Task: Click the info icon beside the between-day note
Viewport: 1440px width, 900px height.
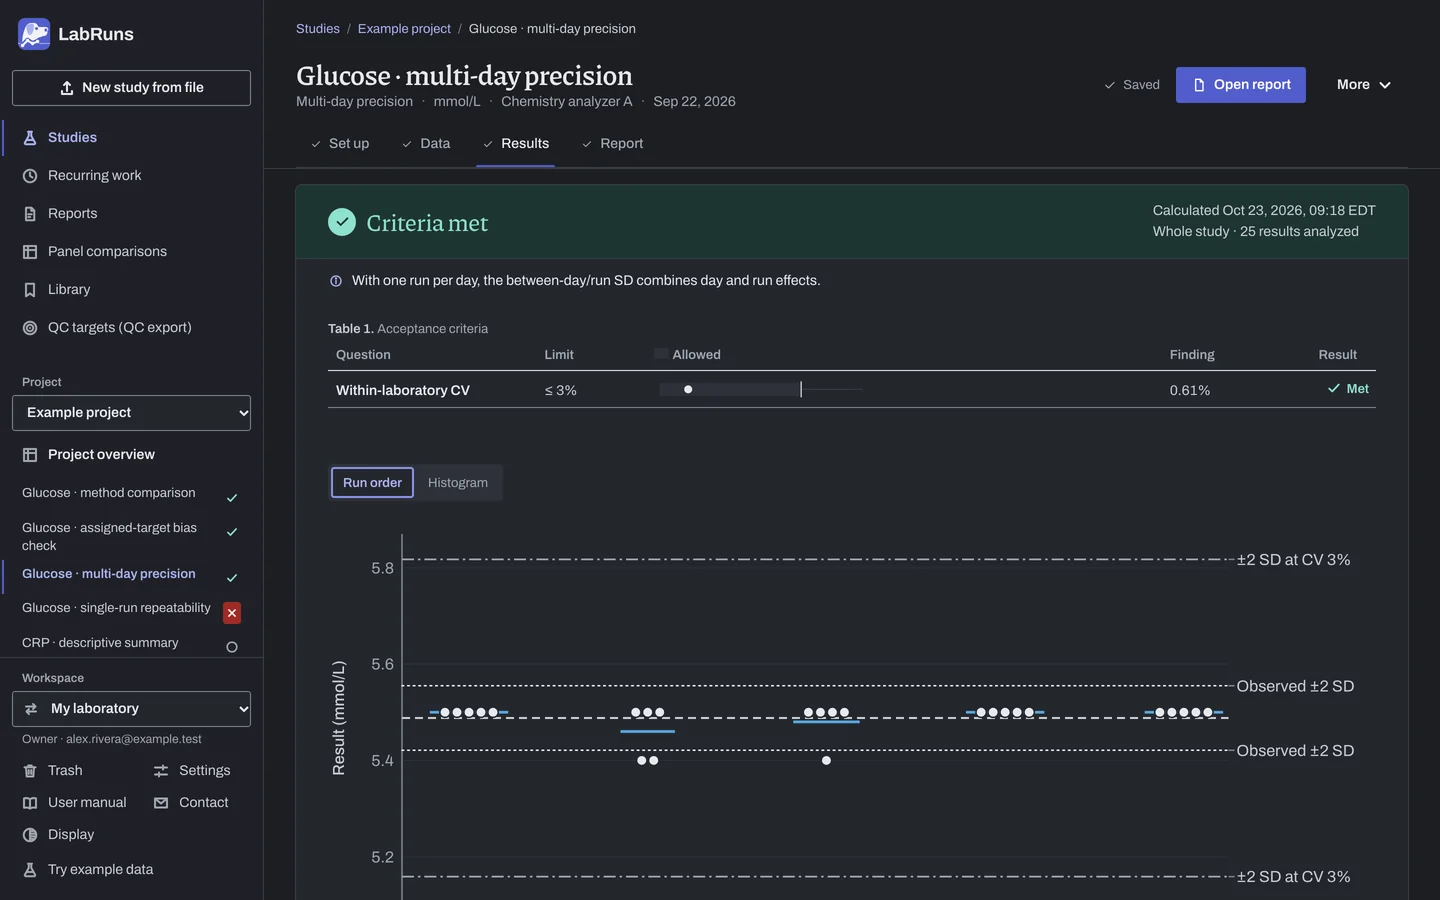Action: [x=336, y=281]
